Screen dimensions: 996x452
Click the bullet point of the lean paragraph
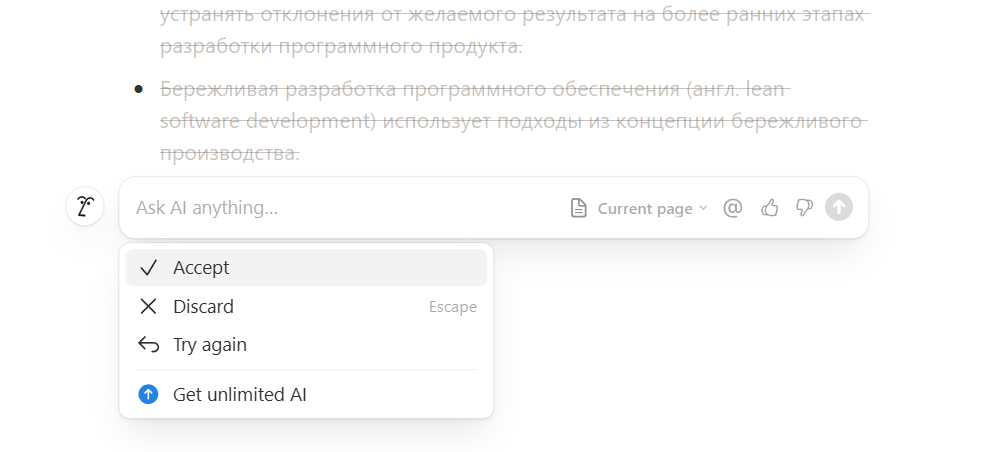point(139,90)
